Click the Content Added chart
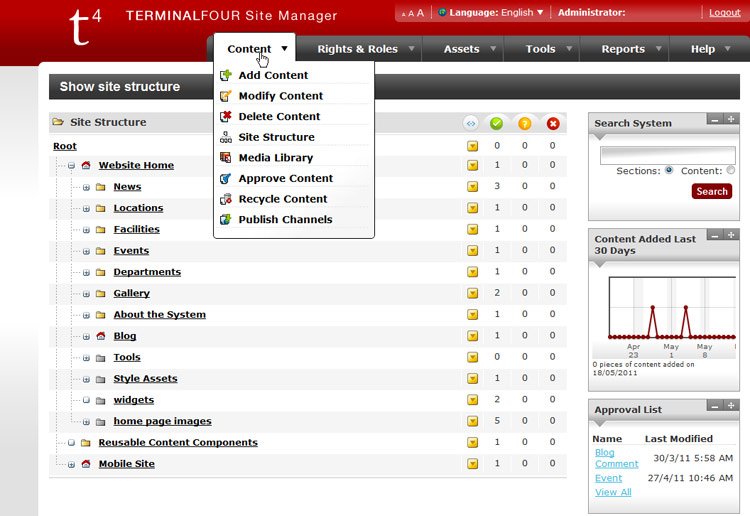The width and height of the screenshot is (750, 516). click(664, 308)
